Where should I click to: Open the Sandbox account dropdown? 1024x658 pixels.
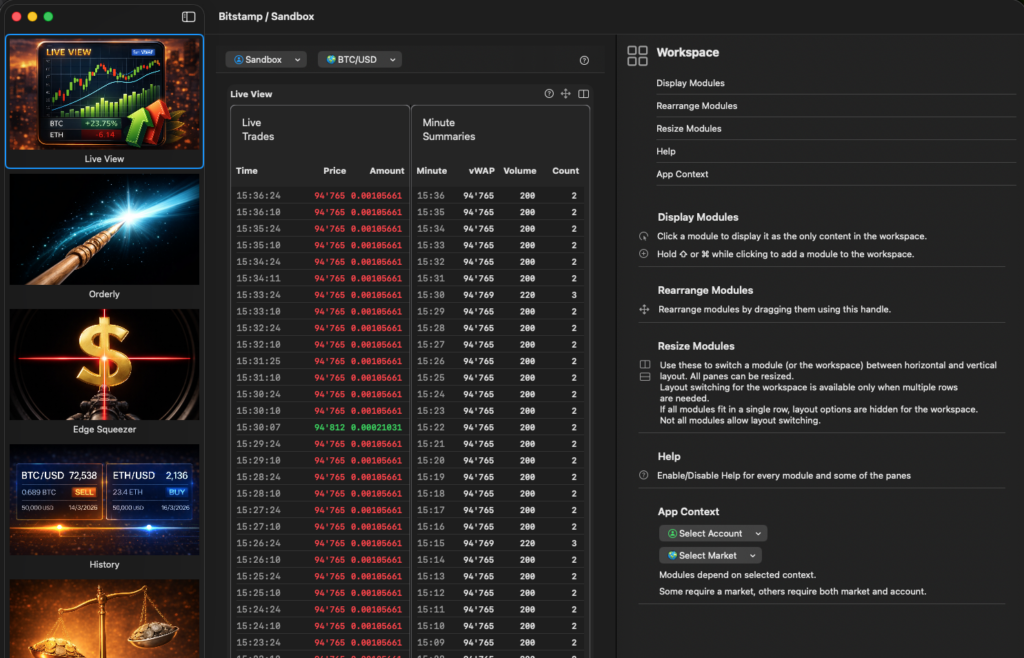[267, 60]
